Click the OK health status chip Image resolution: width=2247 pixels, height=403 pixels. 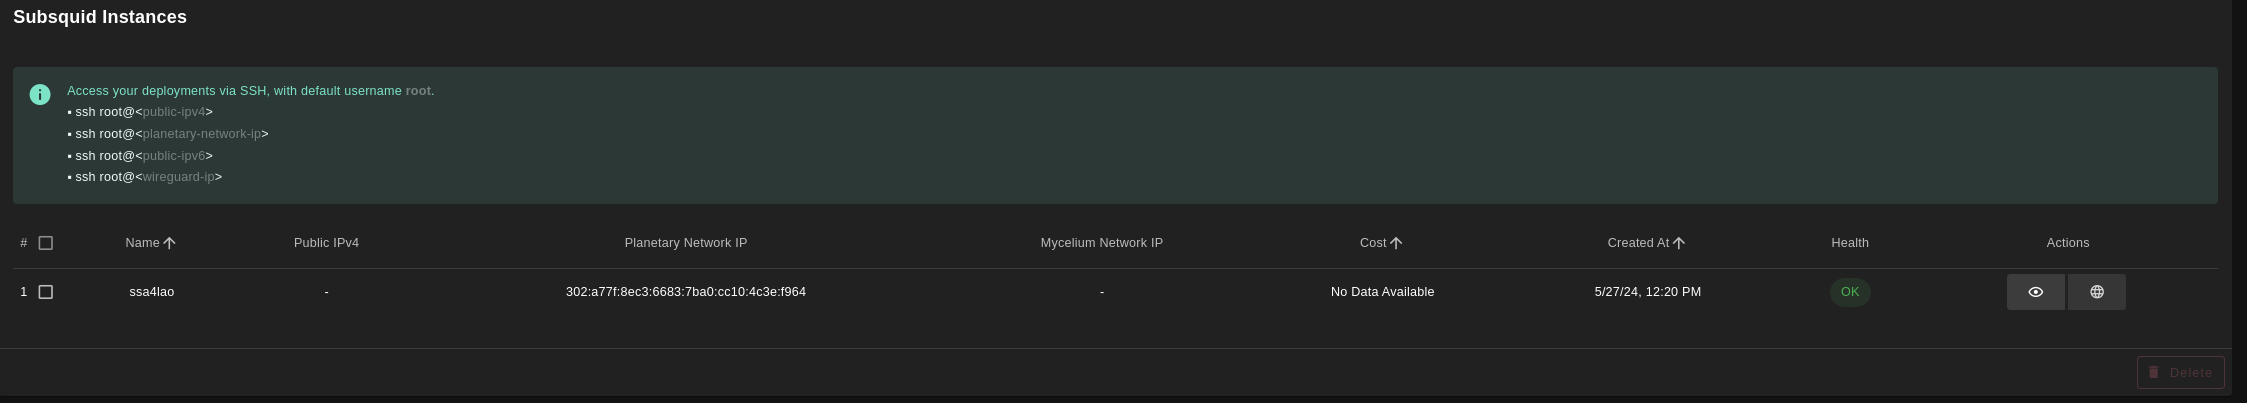point(1850,292)
